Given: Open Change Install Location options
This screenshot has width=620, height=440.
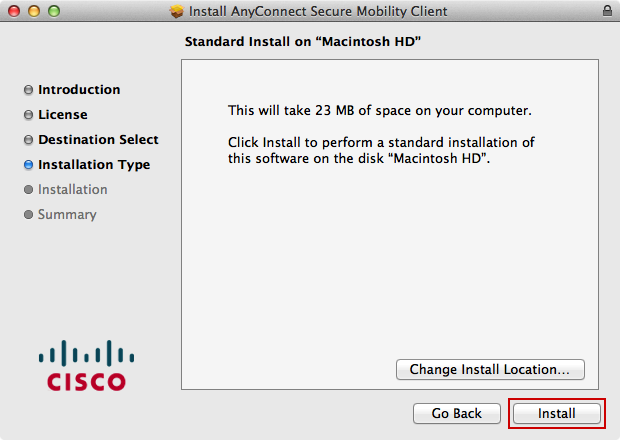Looking at the screenshot, I should tap(490, 369).
